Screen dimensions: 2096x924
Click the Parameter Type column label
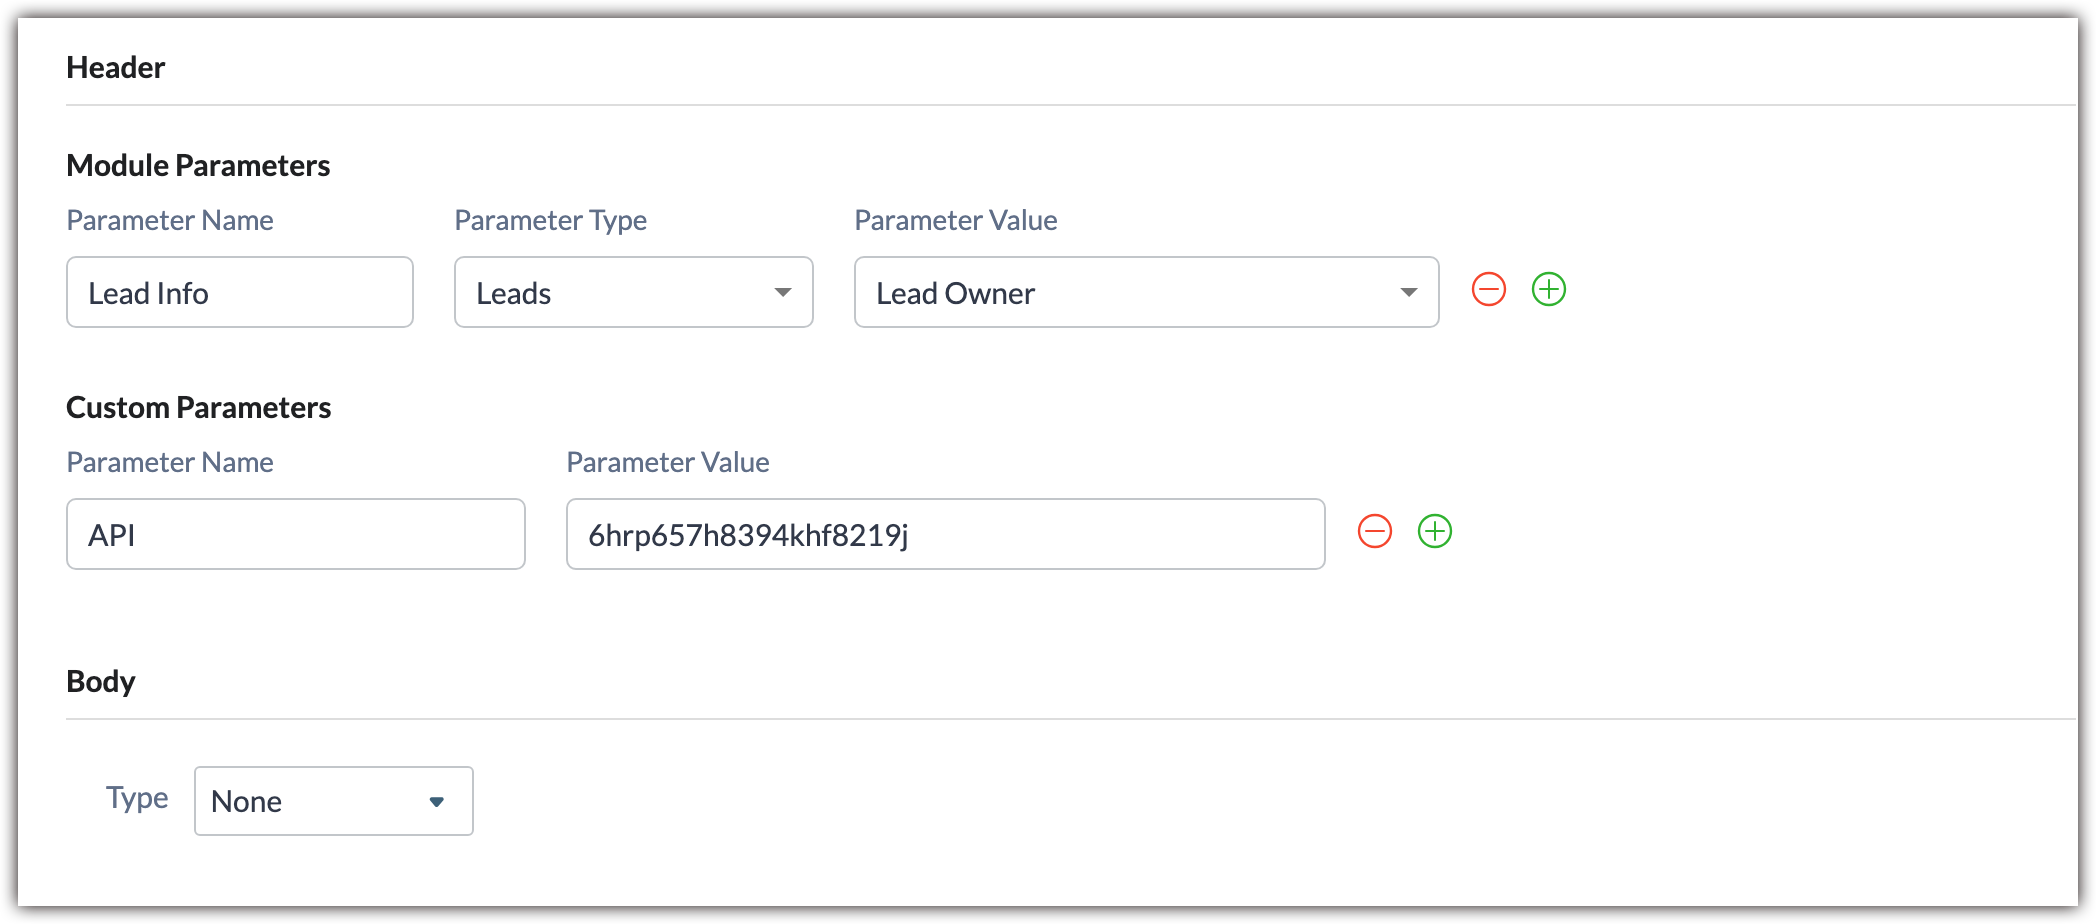click(x=550, y=221)
